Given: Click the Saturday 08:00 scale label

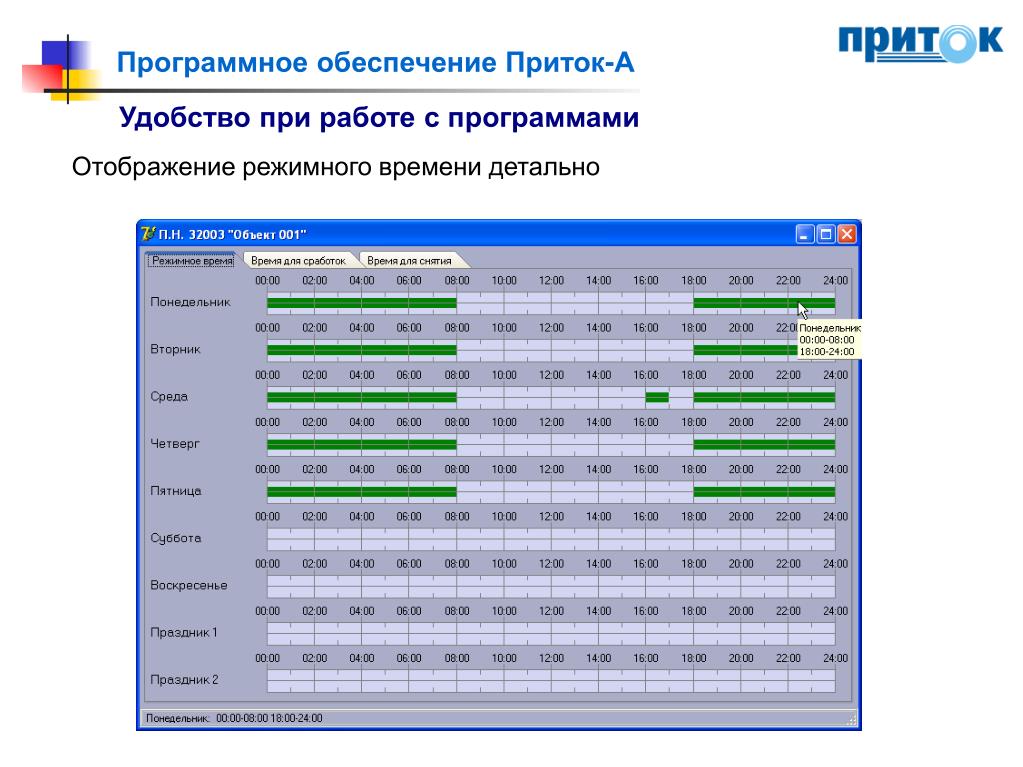Looking at the screenshot, I should 457,517.
